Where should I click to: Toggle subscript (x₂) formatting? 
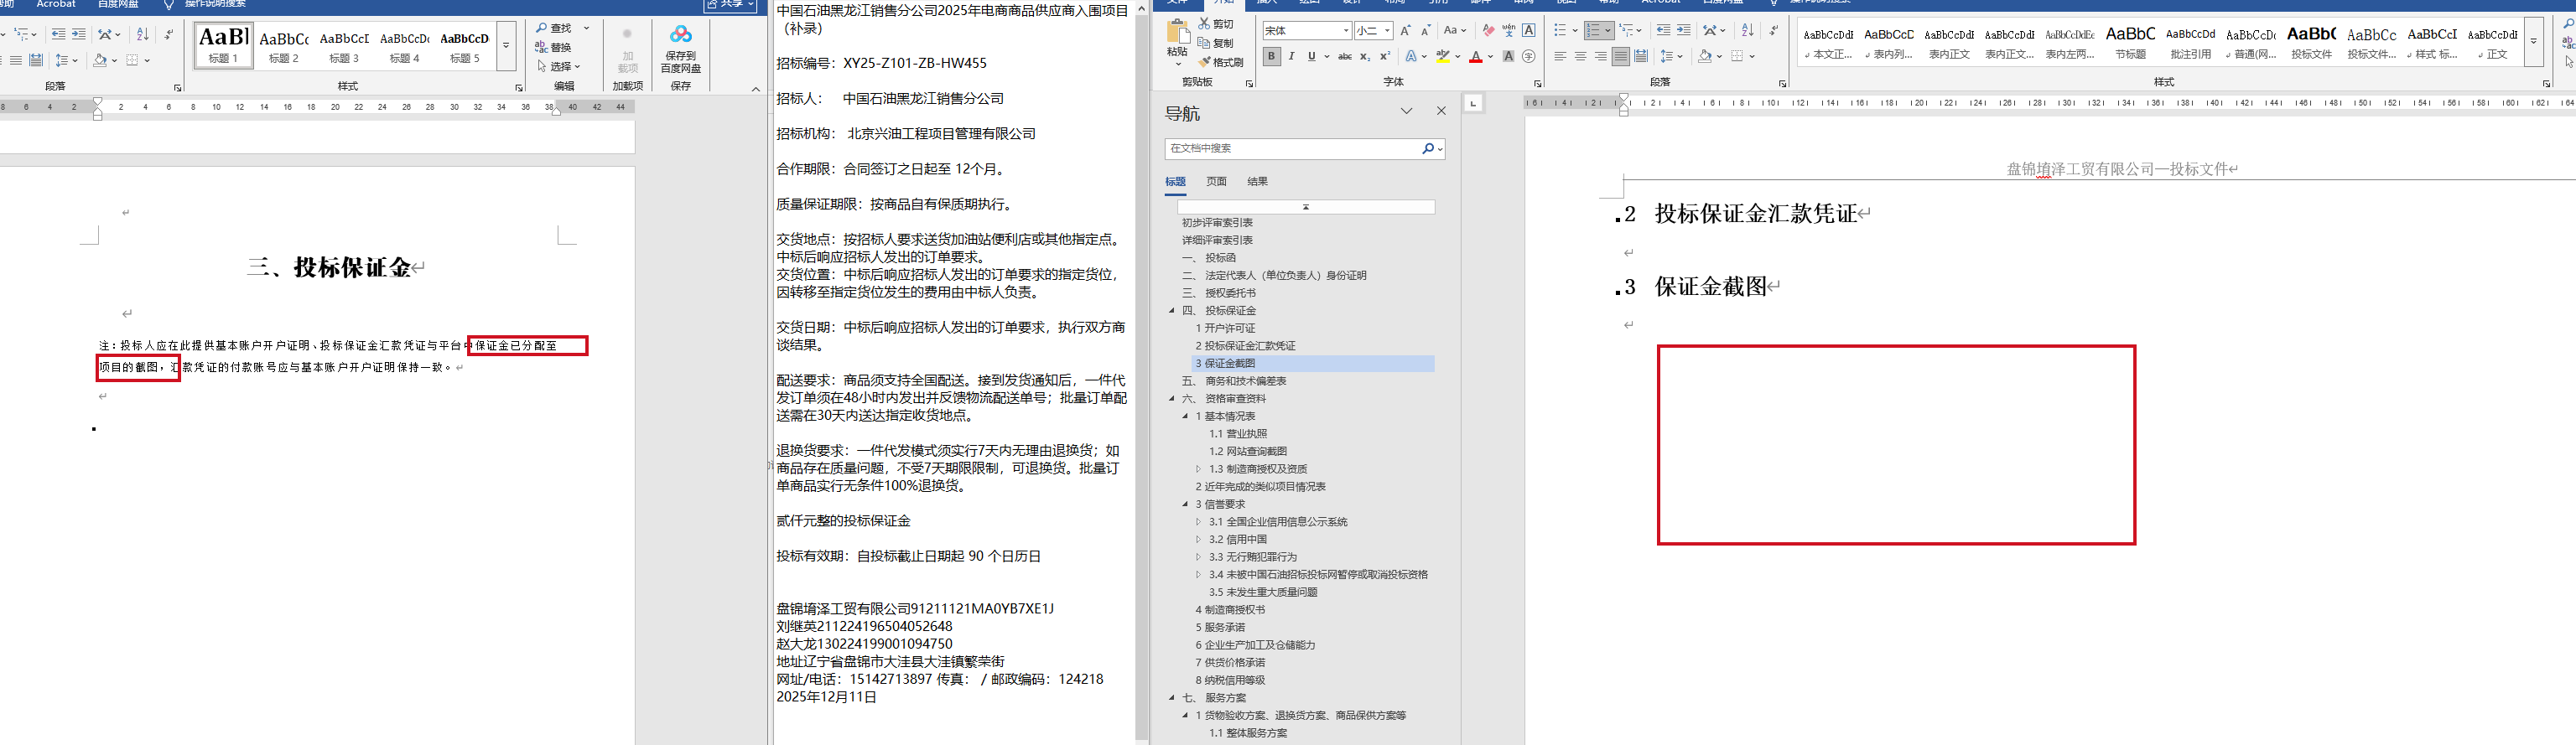click(x=1365, y=57)
